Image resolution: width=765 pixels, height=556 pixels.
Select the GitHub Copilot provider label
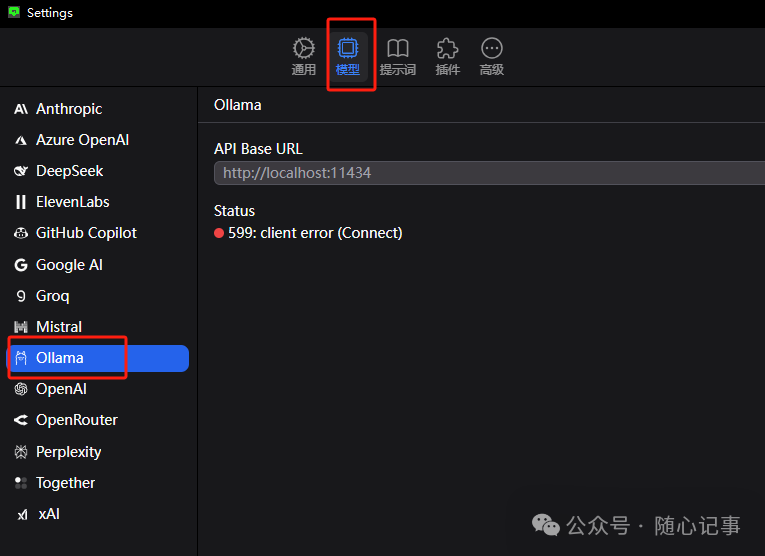86,233
